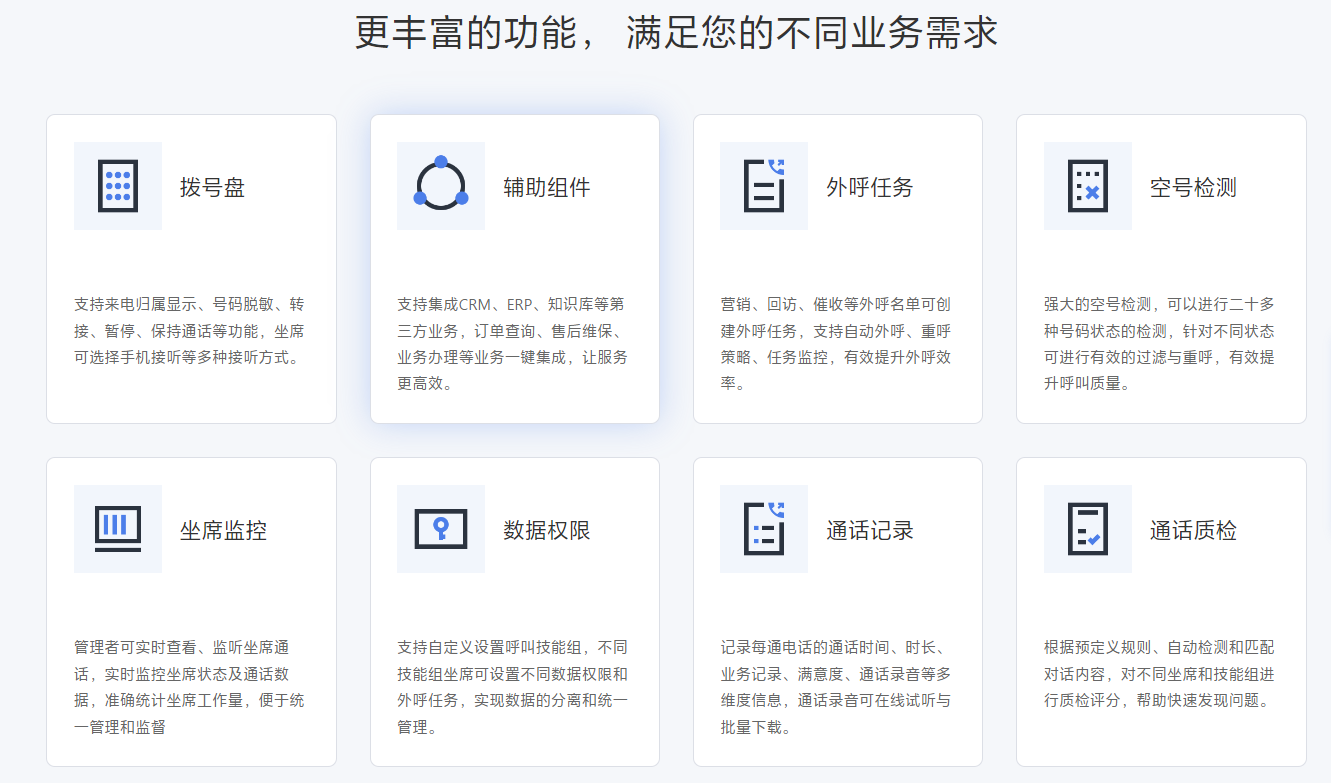Click the 空号检测 number detection icon
1331x783 pixels.
pos(1088,185)
